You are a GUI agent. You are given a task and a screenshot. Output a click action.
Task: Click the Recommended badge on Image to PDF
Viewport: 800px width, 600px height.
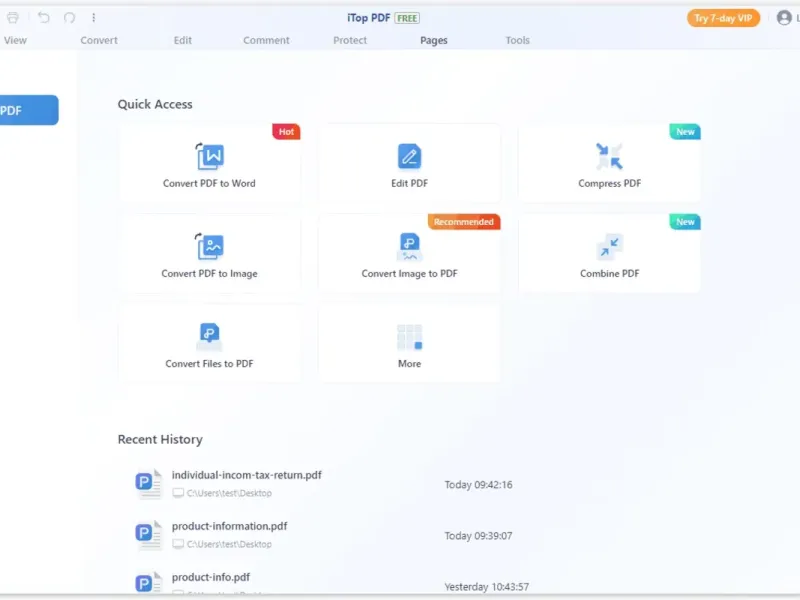click(464, 222)
